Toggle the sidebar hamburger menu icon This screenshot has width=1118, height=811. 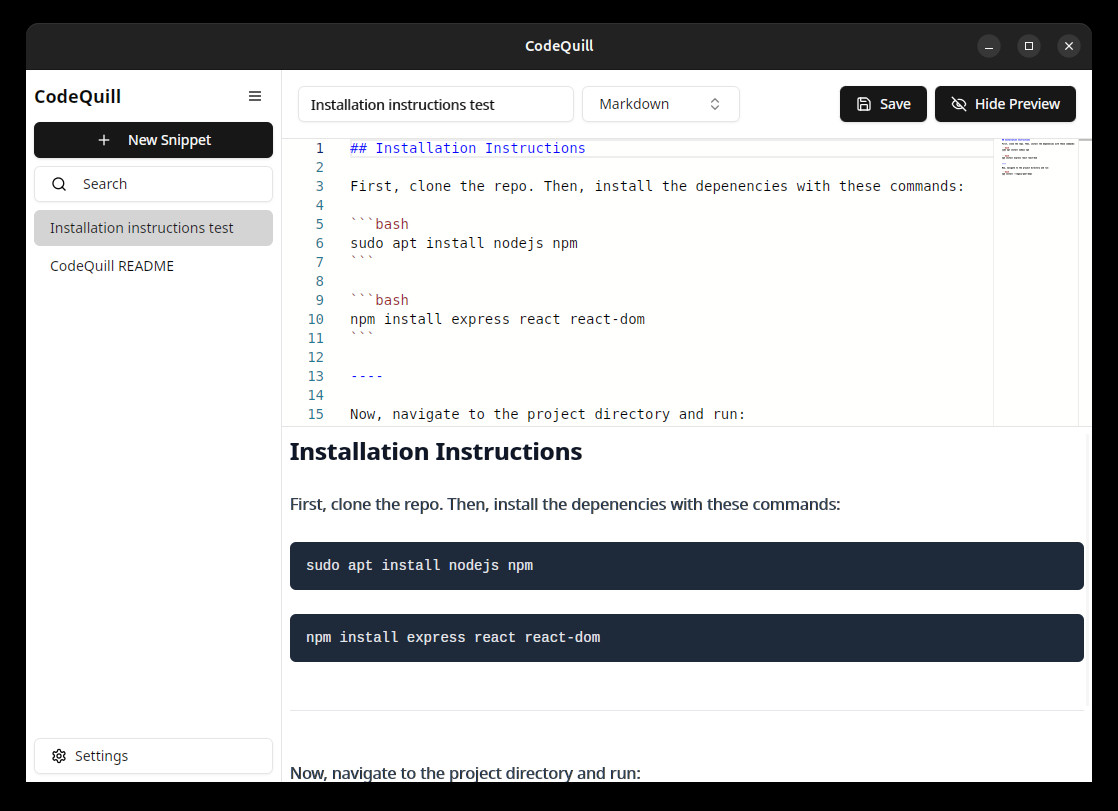[255, 96]
